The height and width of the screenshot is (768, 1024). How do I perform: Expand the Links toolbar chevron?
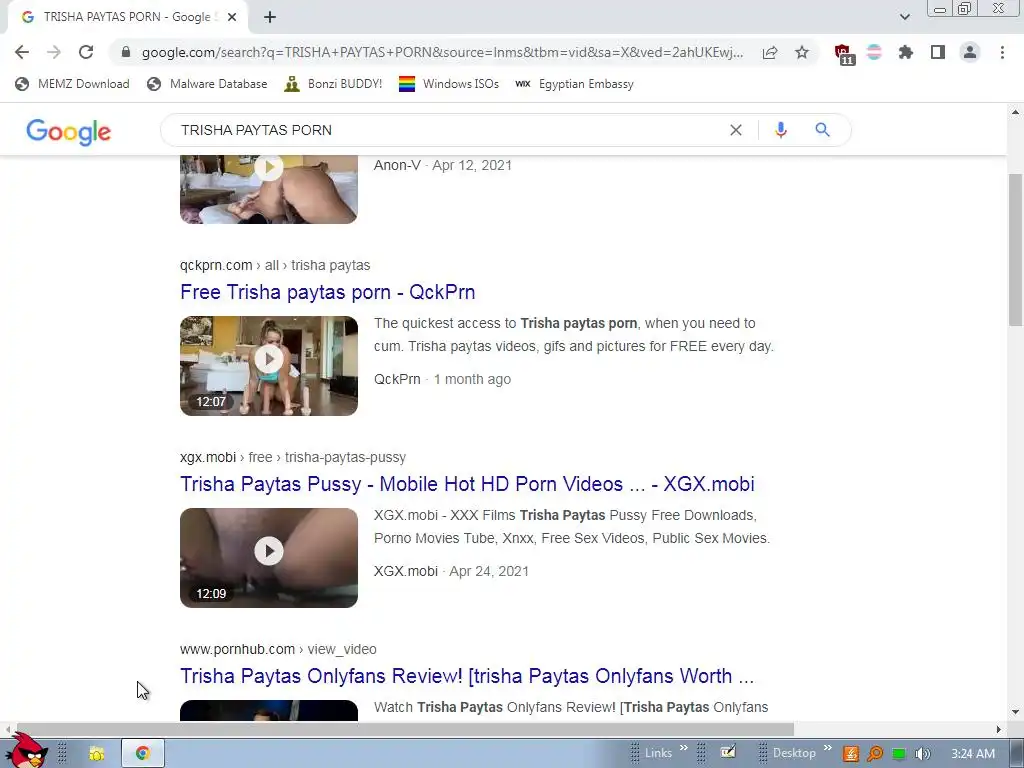click(684, 748)
